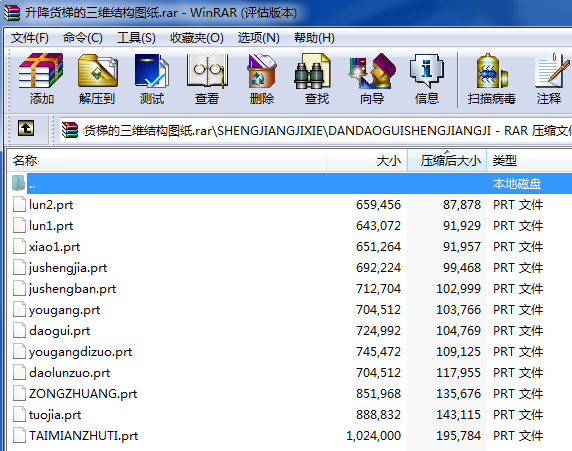Image resolution: width=572 pixels, height=451 pixels.
Task: Click file icon beside yougang.prt
Action: coord(19,309)
